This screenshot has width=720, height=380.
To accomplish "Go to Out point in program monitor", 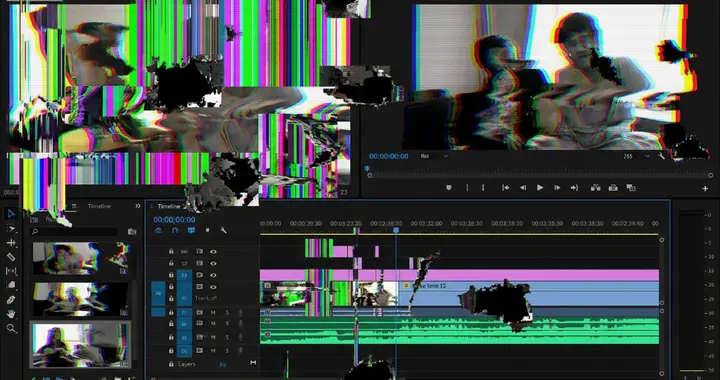I will (574, 188).
